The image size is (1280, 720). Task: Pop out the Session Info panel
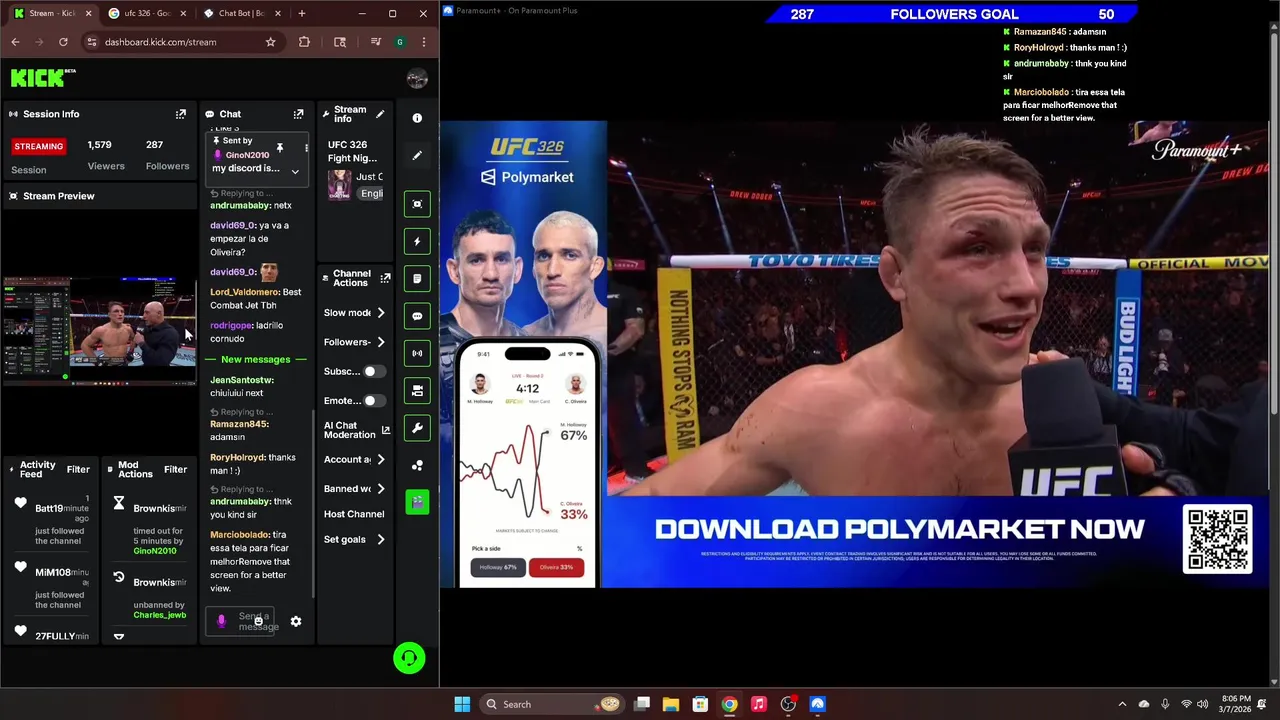click(181, 114)
